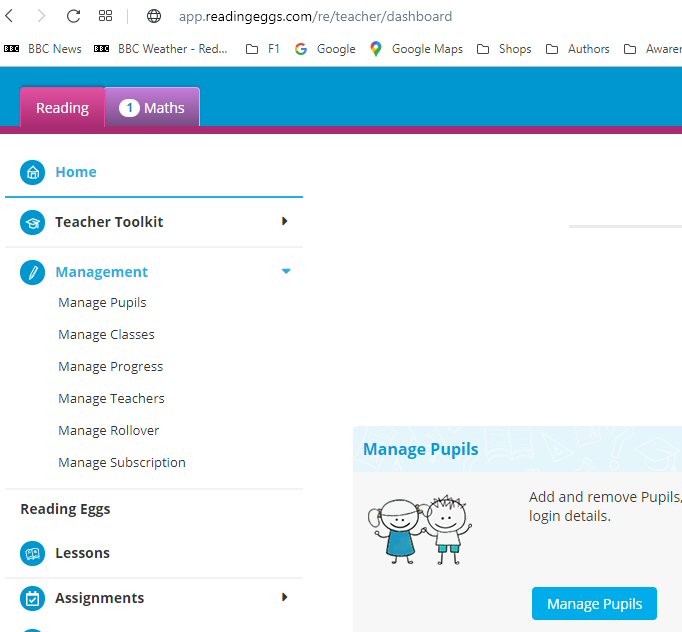
Task: Open the Shops bookmark folder
Action: click(504, 49)
